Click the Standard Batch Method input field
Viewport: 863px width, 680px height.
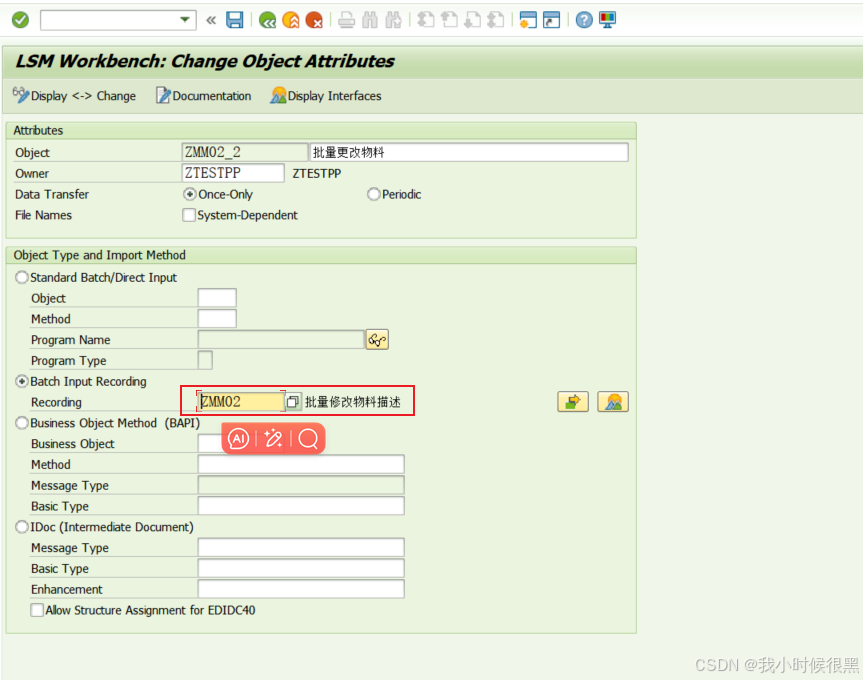[x=217, y=319]
